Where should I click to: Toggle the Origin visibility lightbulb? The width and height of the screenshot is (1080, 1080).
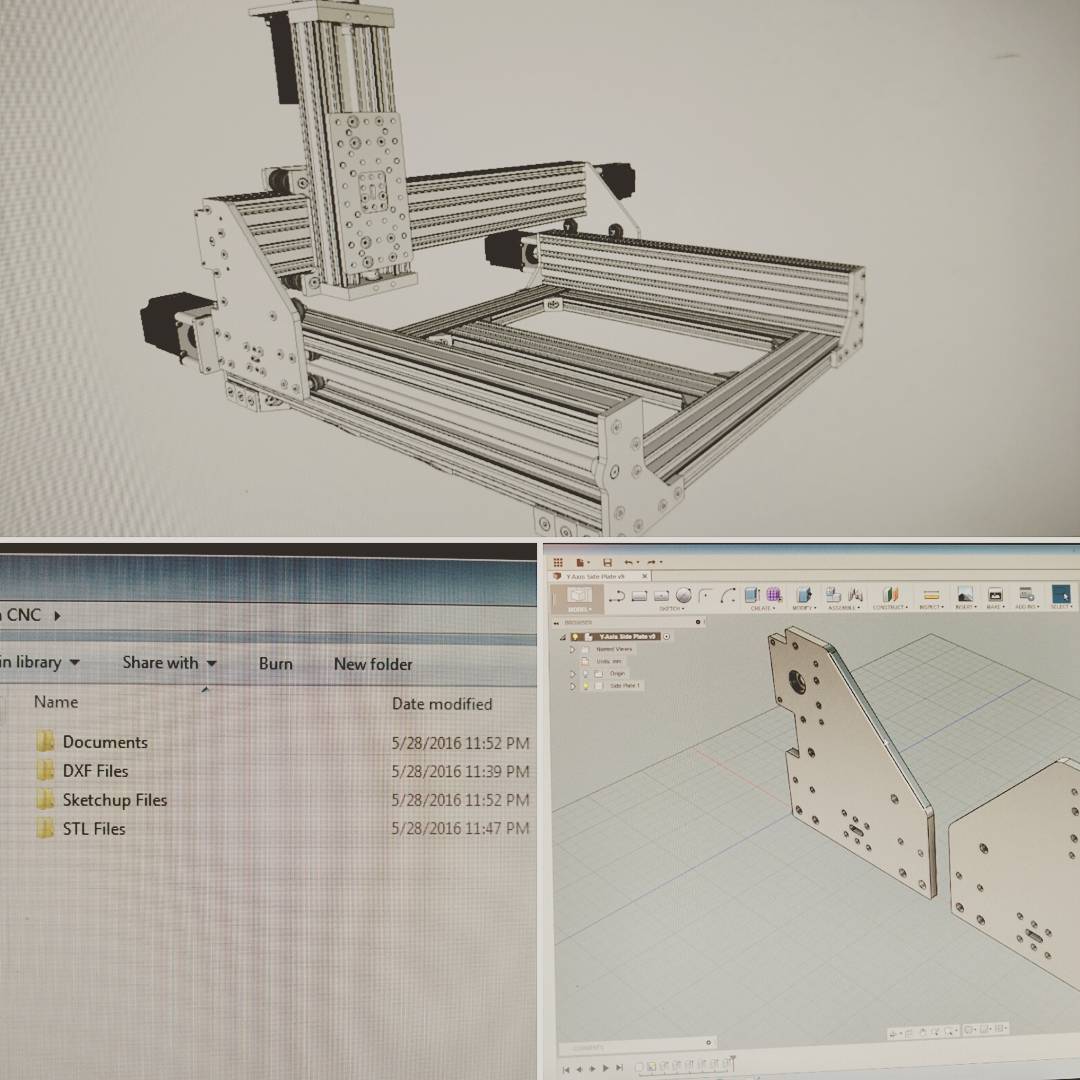click(x=585, y=674)
